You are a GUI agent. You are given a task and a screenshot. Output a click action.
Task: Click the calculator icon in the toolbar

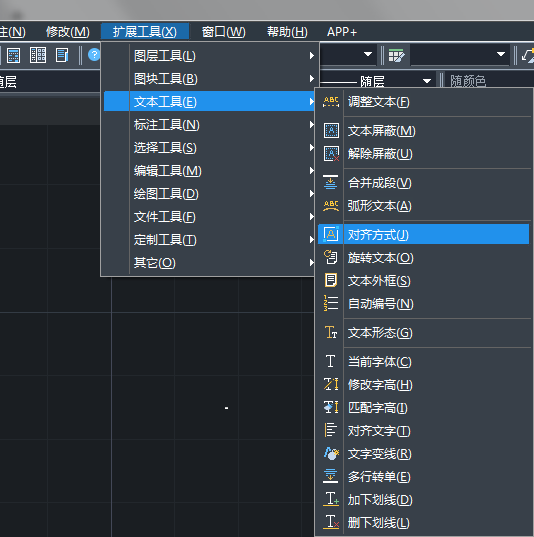(x=13, y=55)
